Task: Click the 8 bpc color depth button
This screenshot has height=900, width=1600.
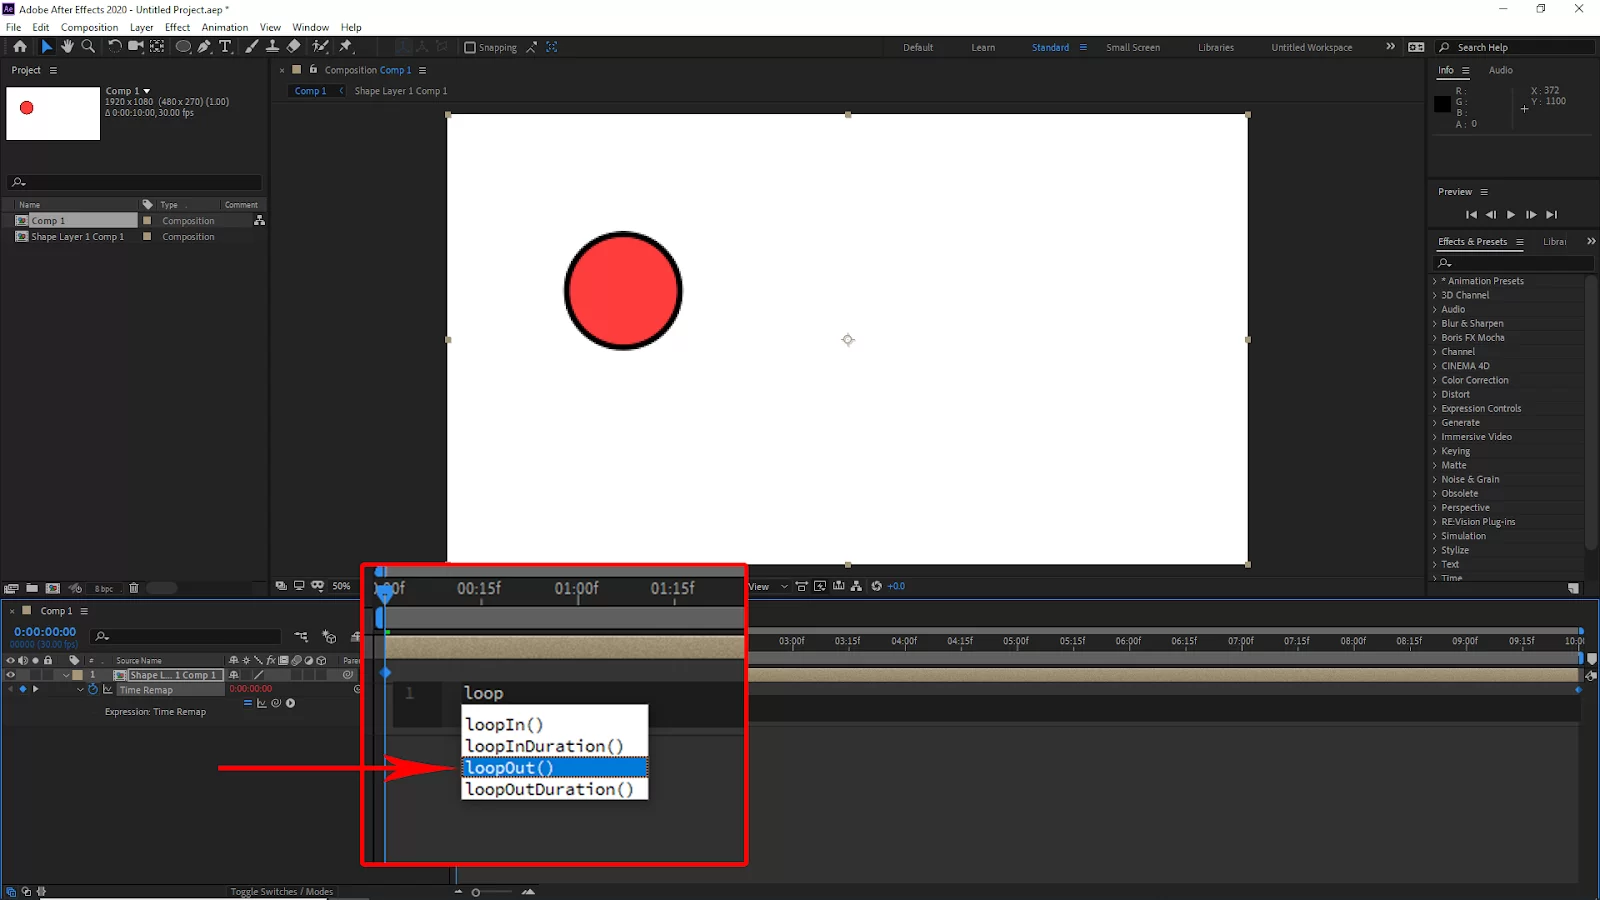Action: pyautogui.click(x=104, y=588)
